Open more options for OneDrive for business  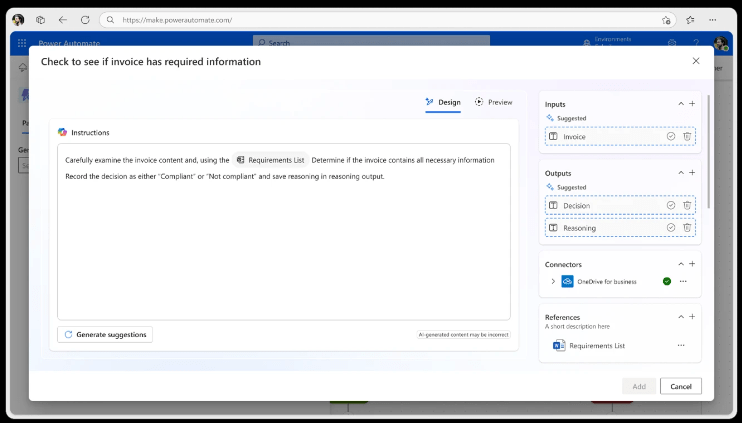(x=683, y=282)
